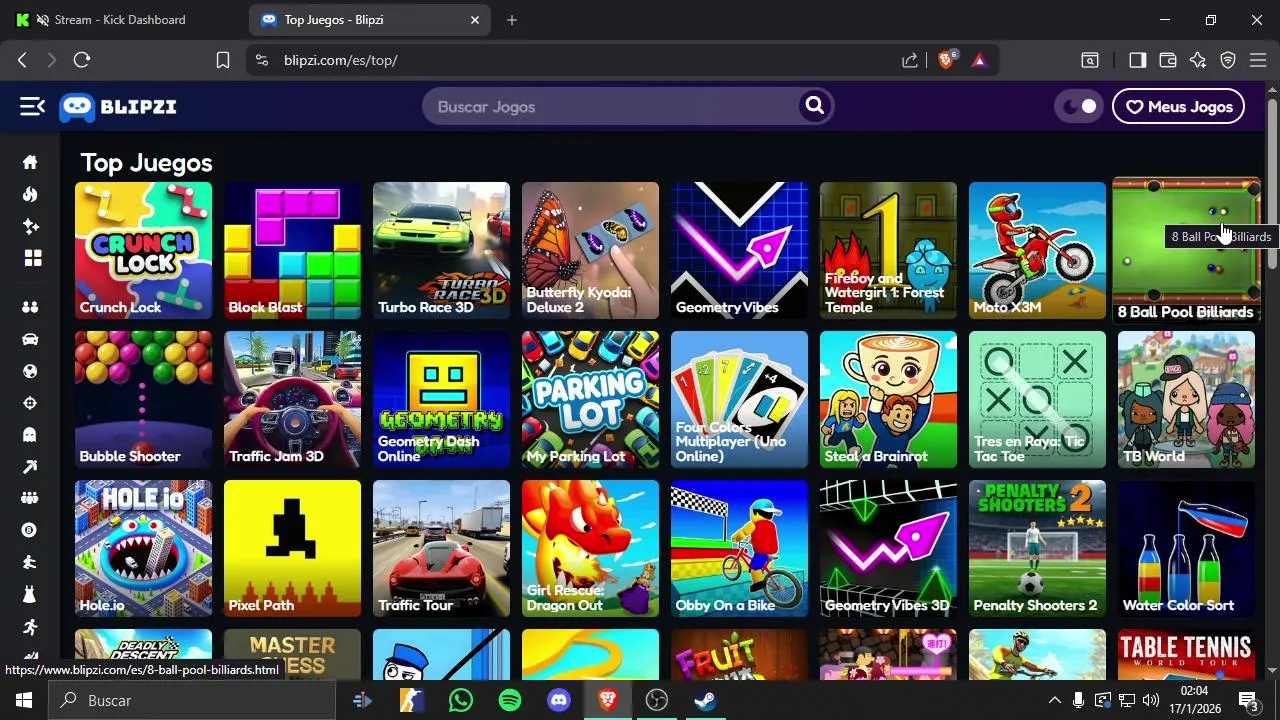The image size is (1280, 720).
Task: Open Crunch Lock game
Action: pos(143,250)
